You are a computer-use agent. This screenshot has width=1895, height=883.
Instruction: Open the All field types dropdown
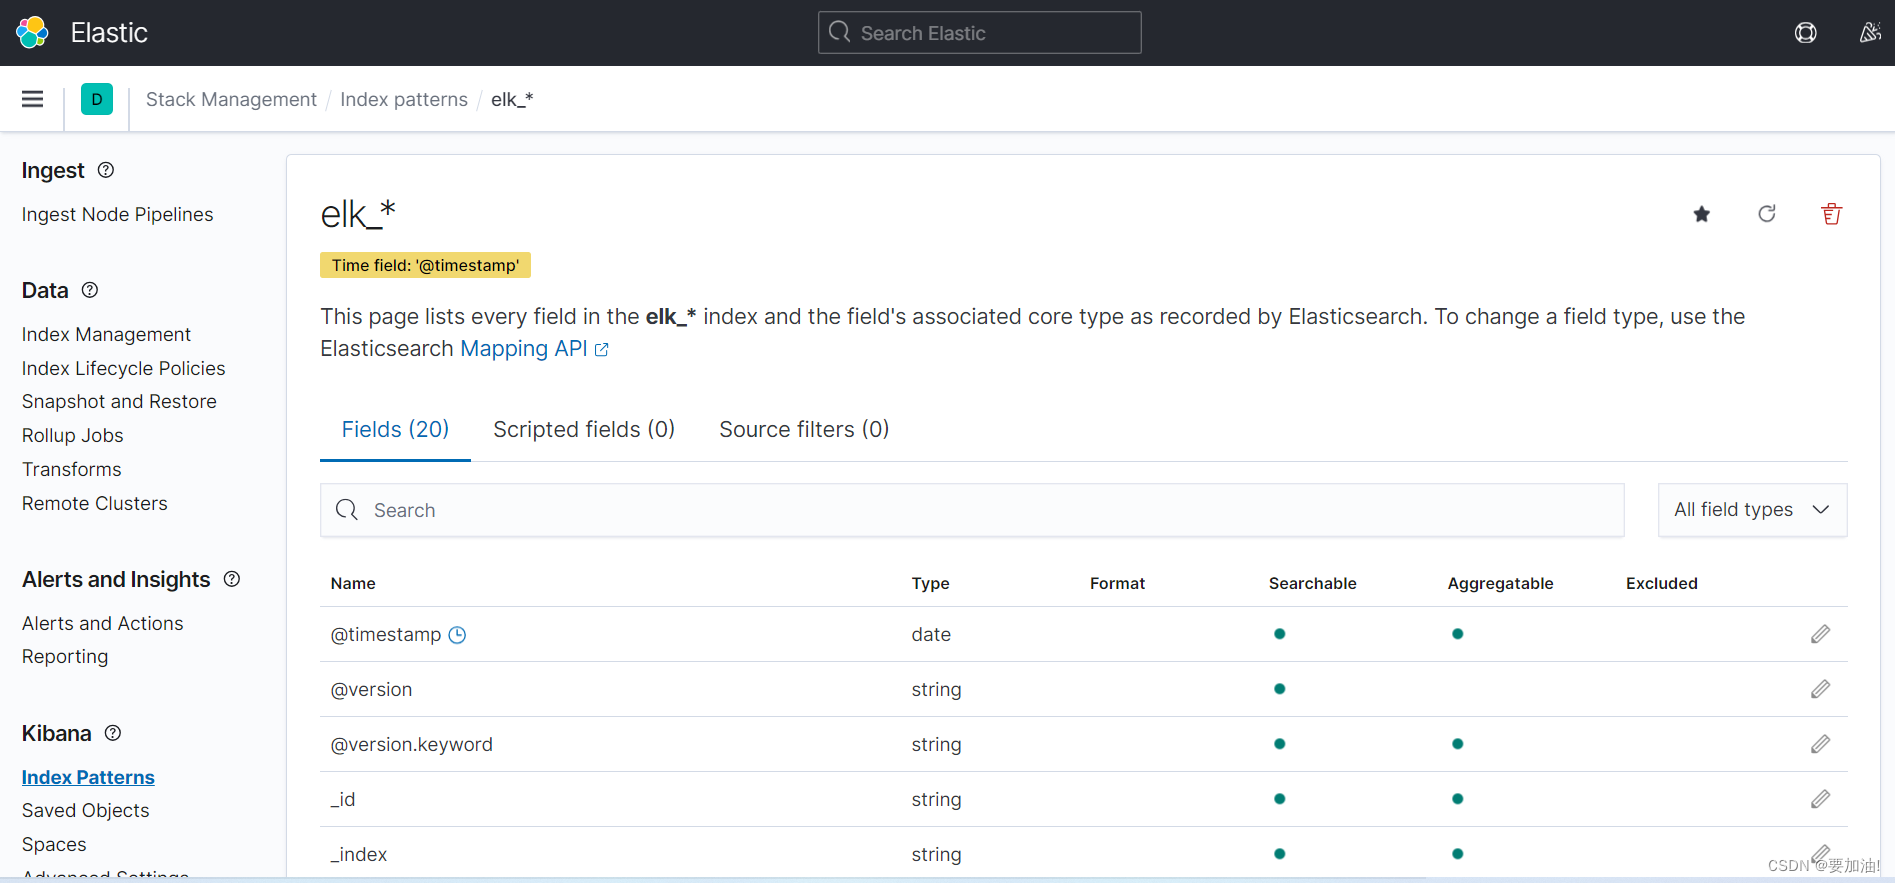tap(1752, 510)
